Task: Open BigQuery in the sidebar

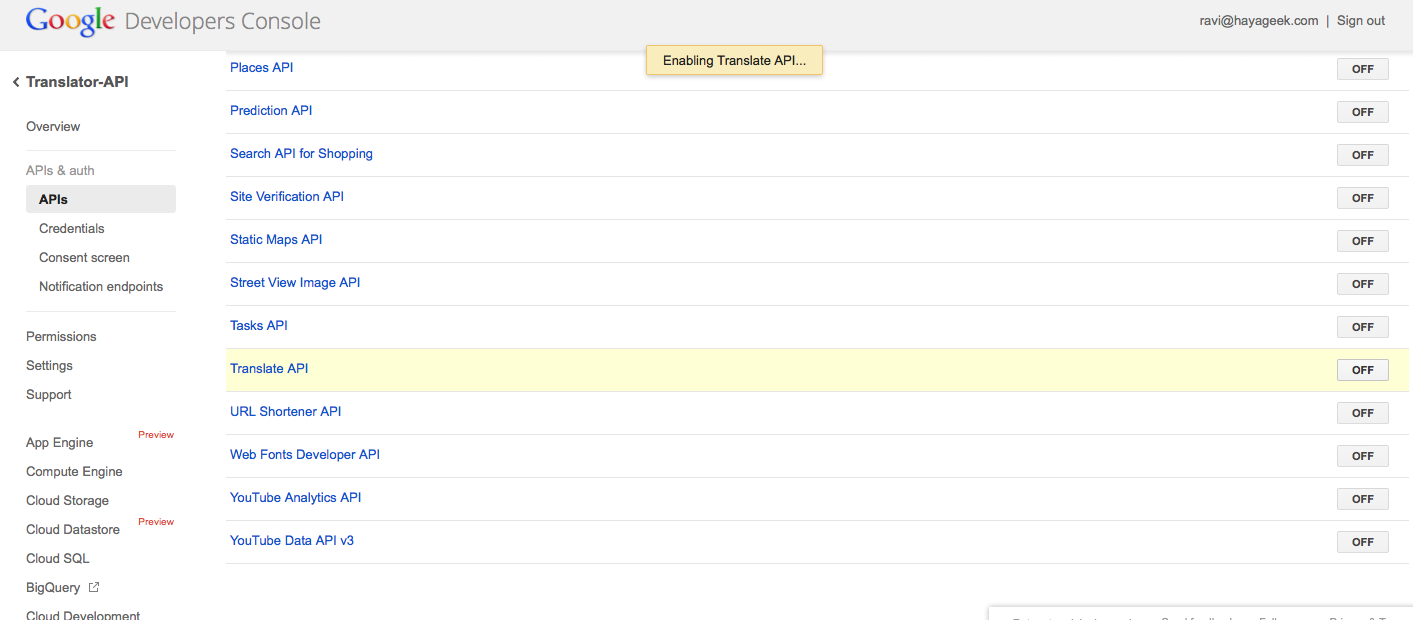Action: click(x=55, y=588)
